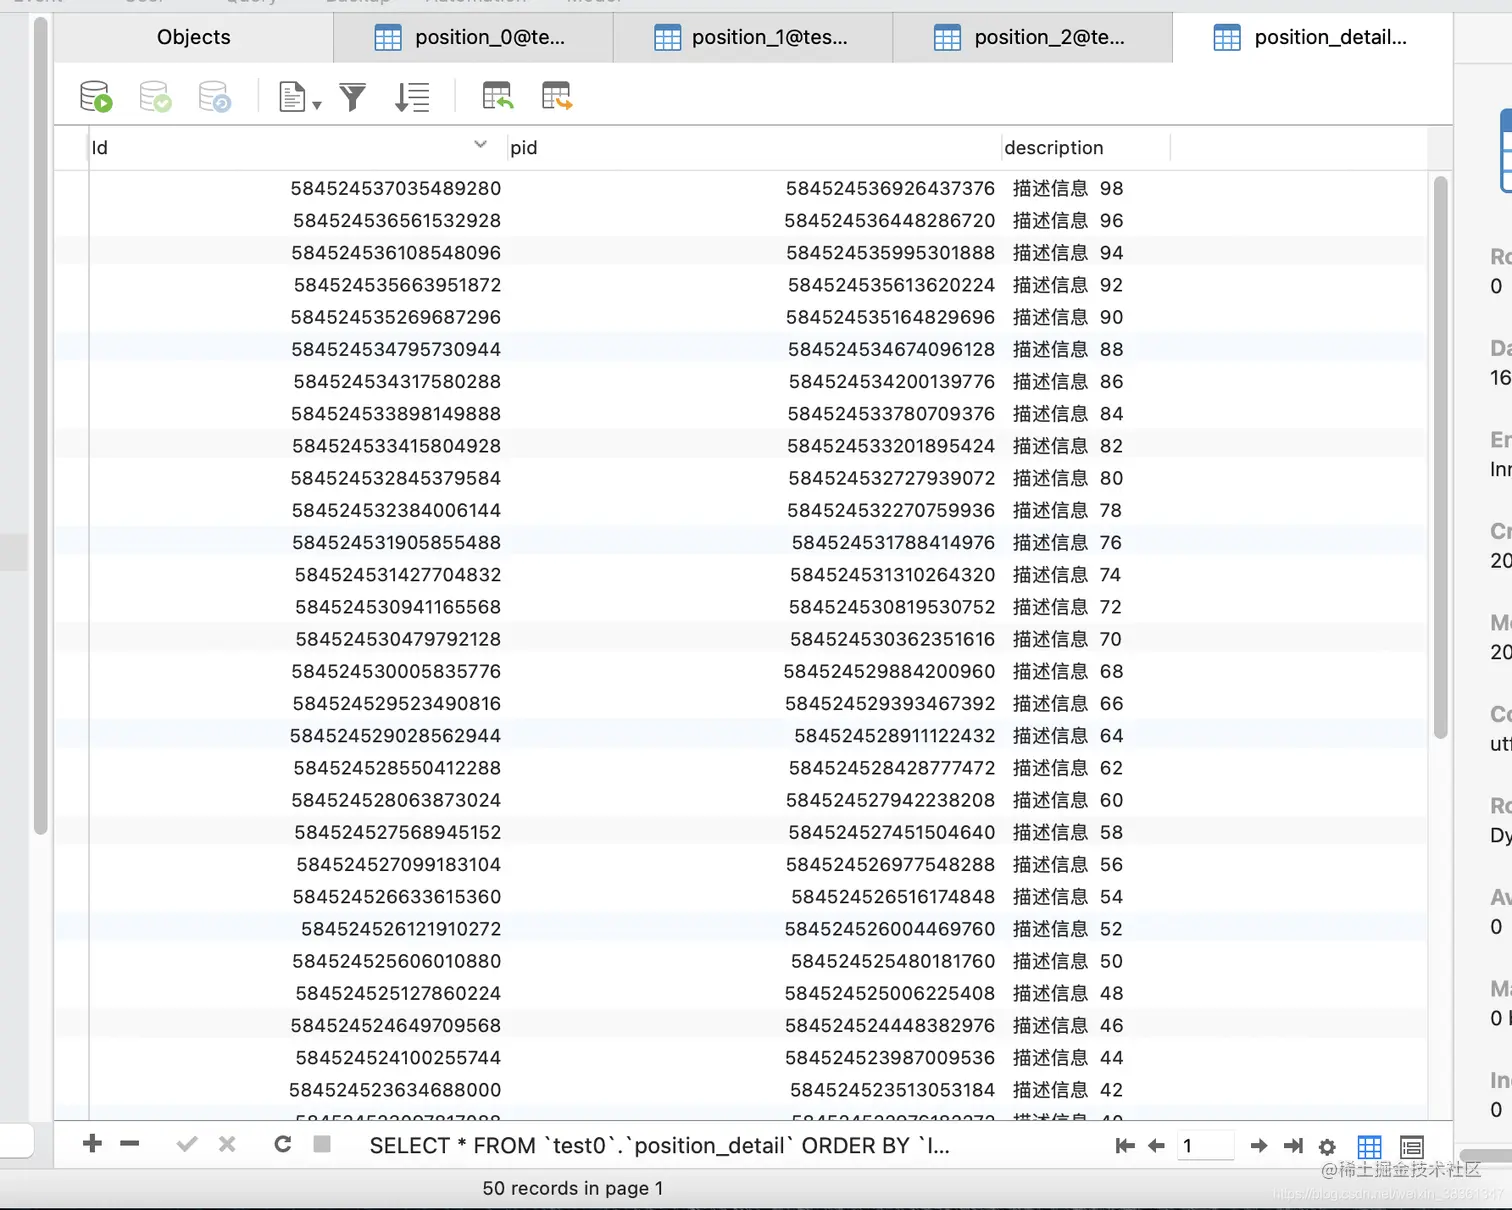Select Id cell 584524530941165568
Image resolution: width=1512 pixels, height=1210 pixels.
coord(297,607)
